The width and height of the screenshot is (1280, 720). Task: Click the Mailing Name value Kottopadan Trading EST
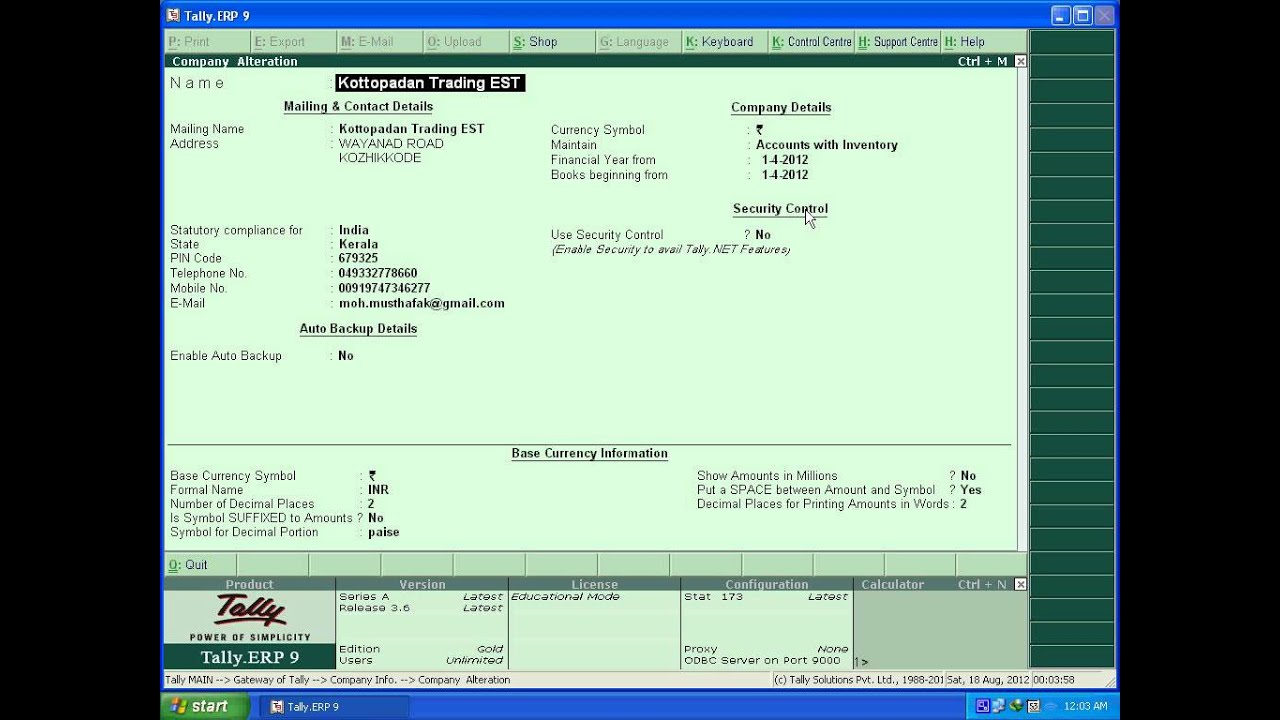click(411, 129)
